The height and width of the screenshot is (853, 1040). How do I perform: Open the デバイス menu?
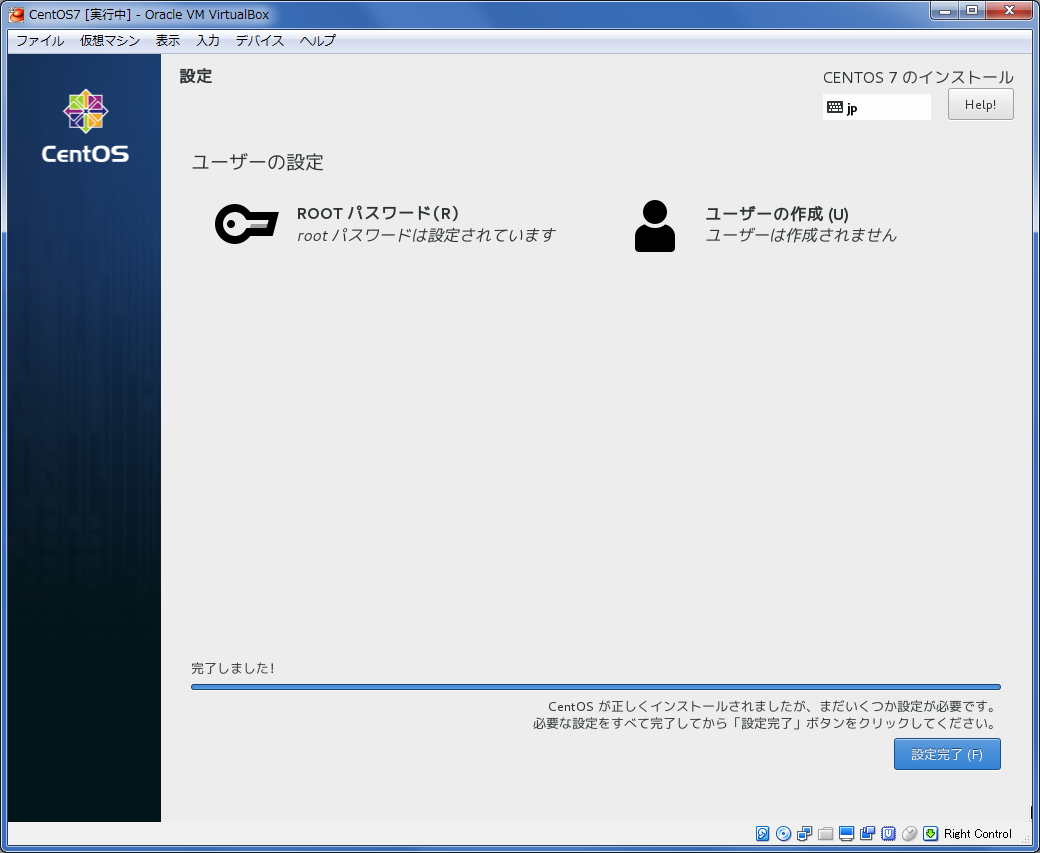click(260, 41)
